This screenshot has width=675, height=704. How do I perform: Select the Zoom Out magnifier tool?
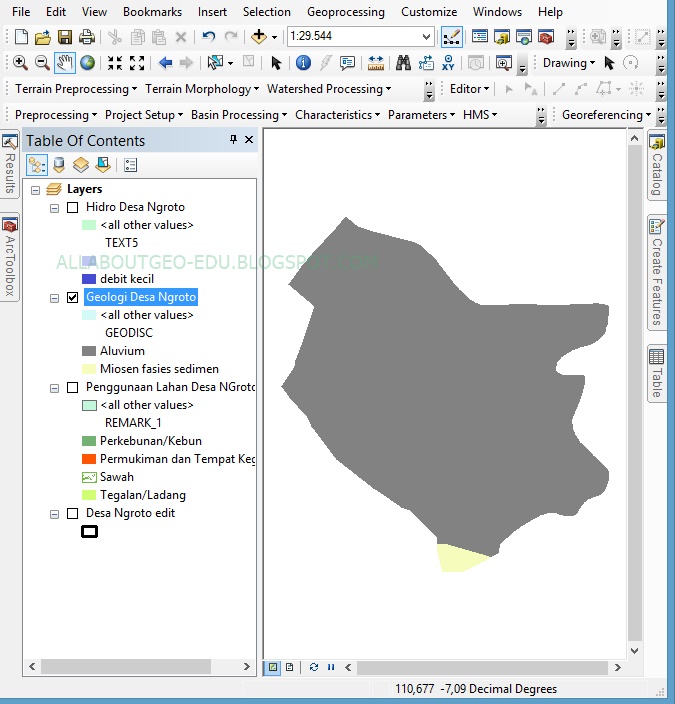(42, 63)
